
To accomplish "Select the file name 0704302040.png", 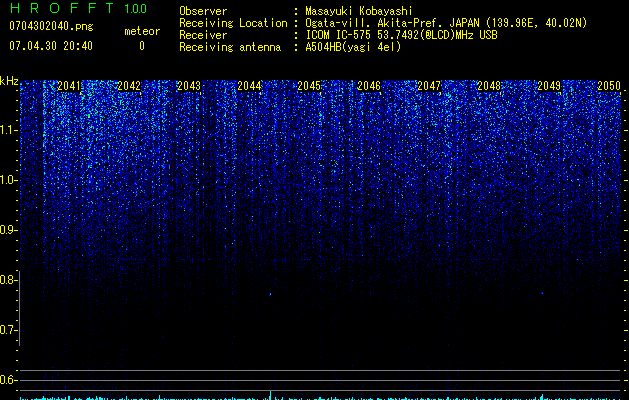I will tap(51, 26).
